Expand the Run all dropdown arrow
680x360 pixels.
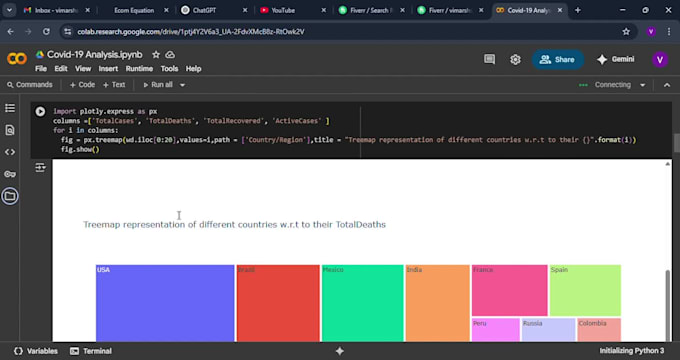(183, 85)
